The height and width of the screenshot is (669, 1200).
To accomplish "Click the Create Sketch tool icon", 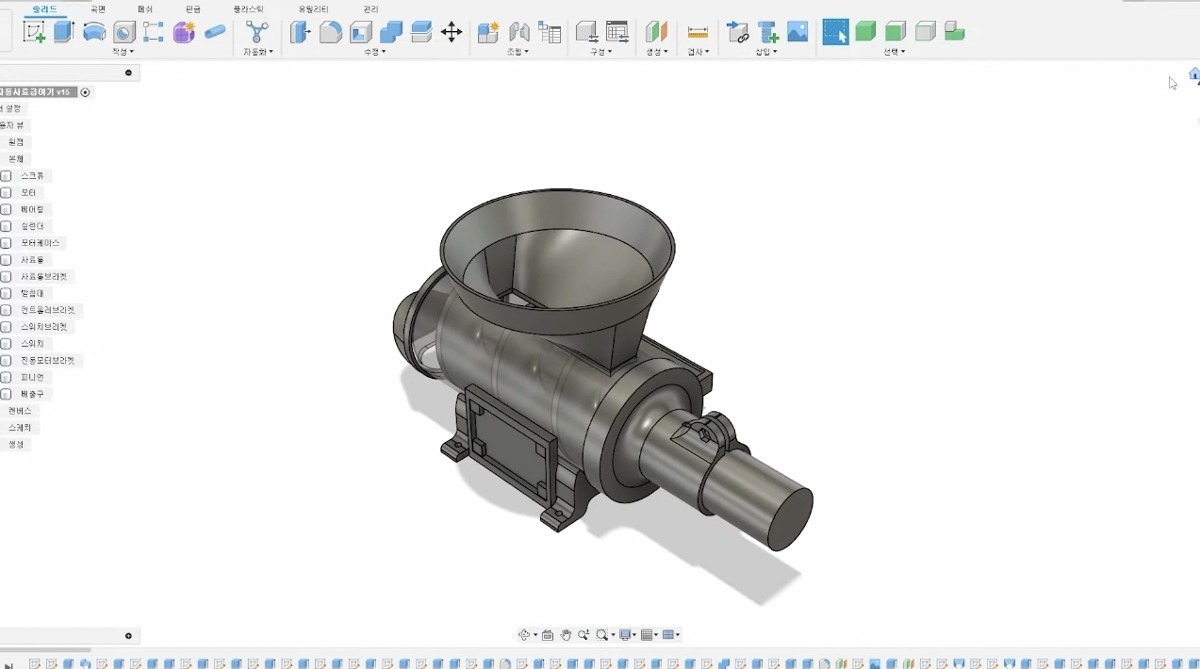I will (34, 32).
